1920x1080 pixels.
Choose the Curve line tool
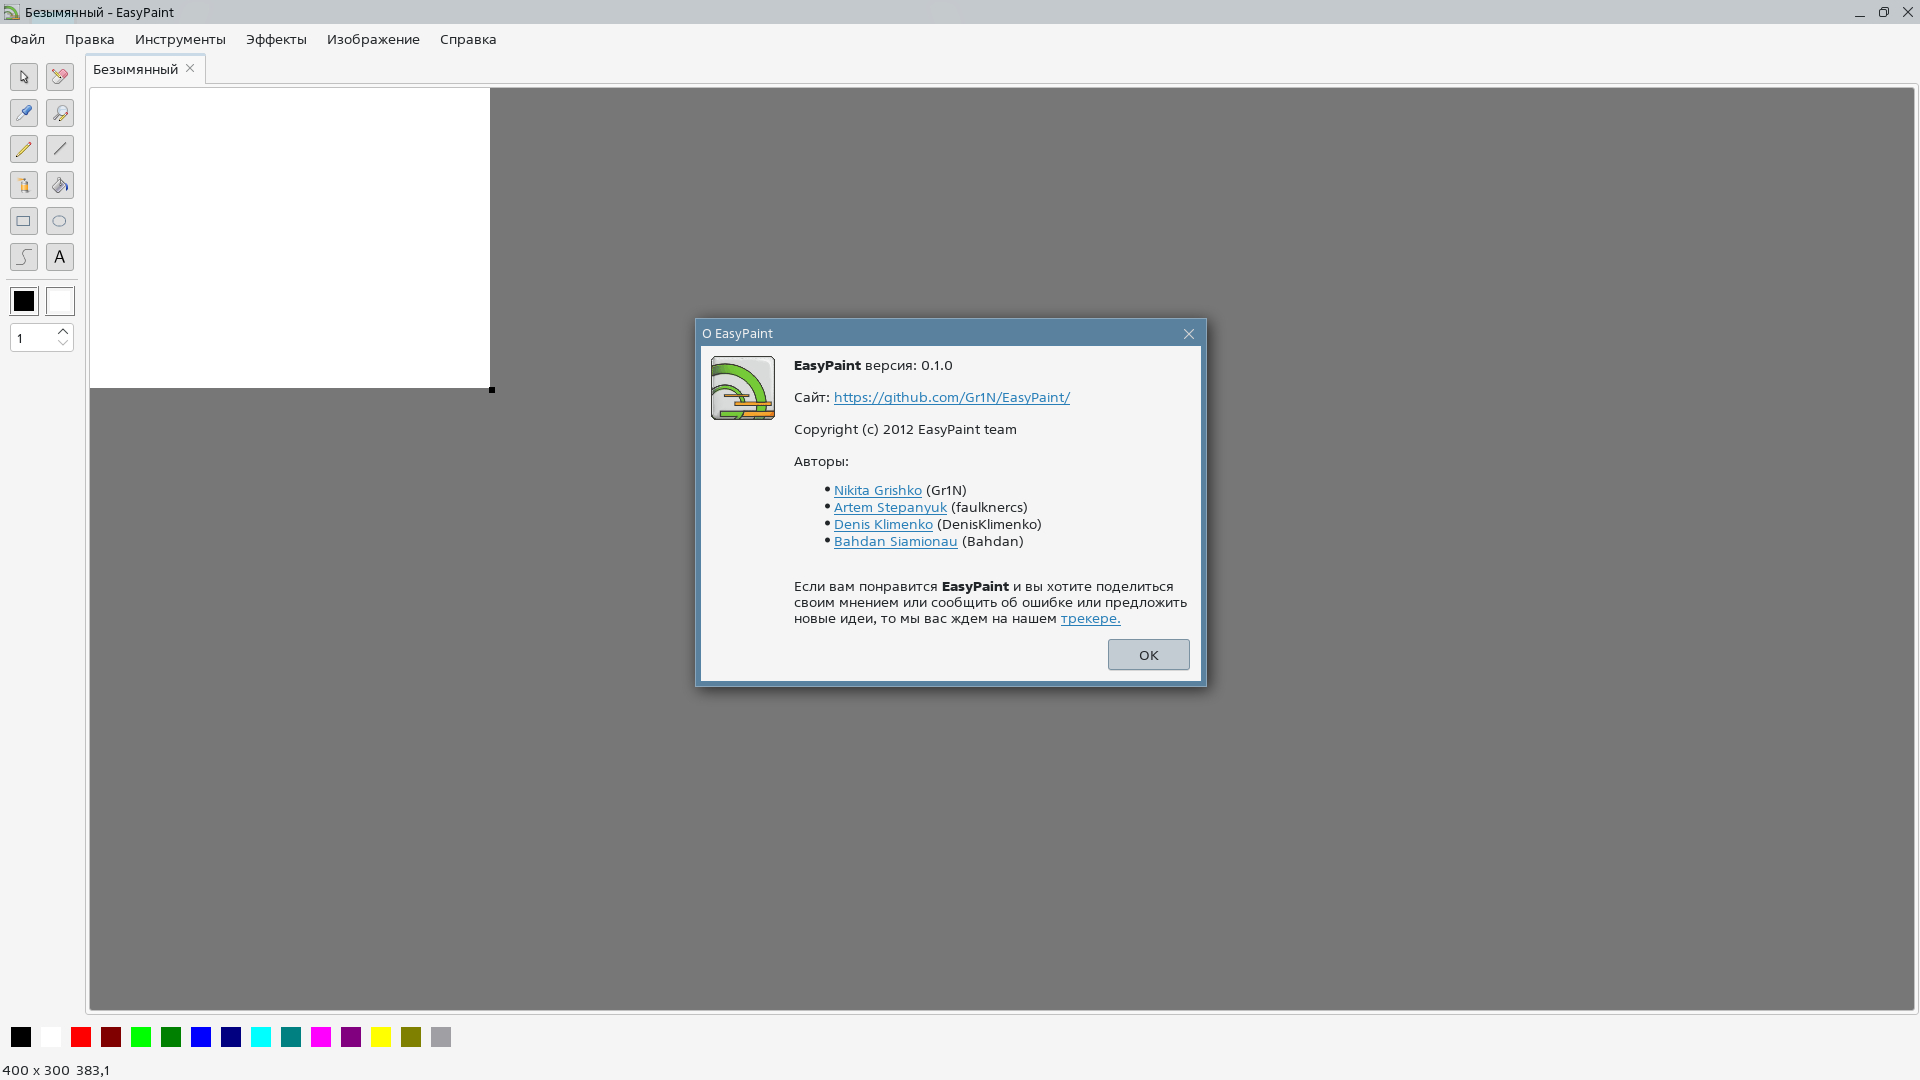[x=24, y=257]
